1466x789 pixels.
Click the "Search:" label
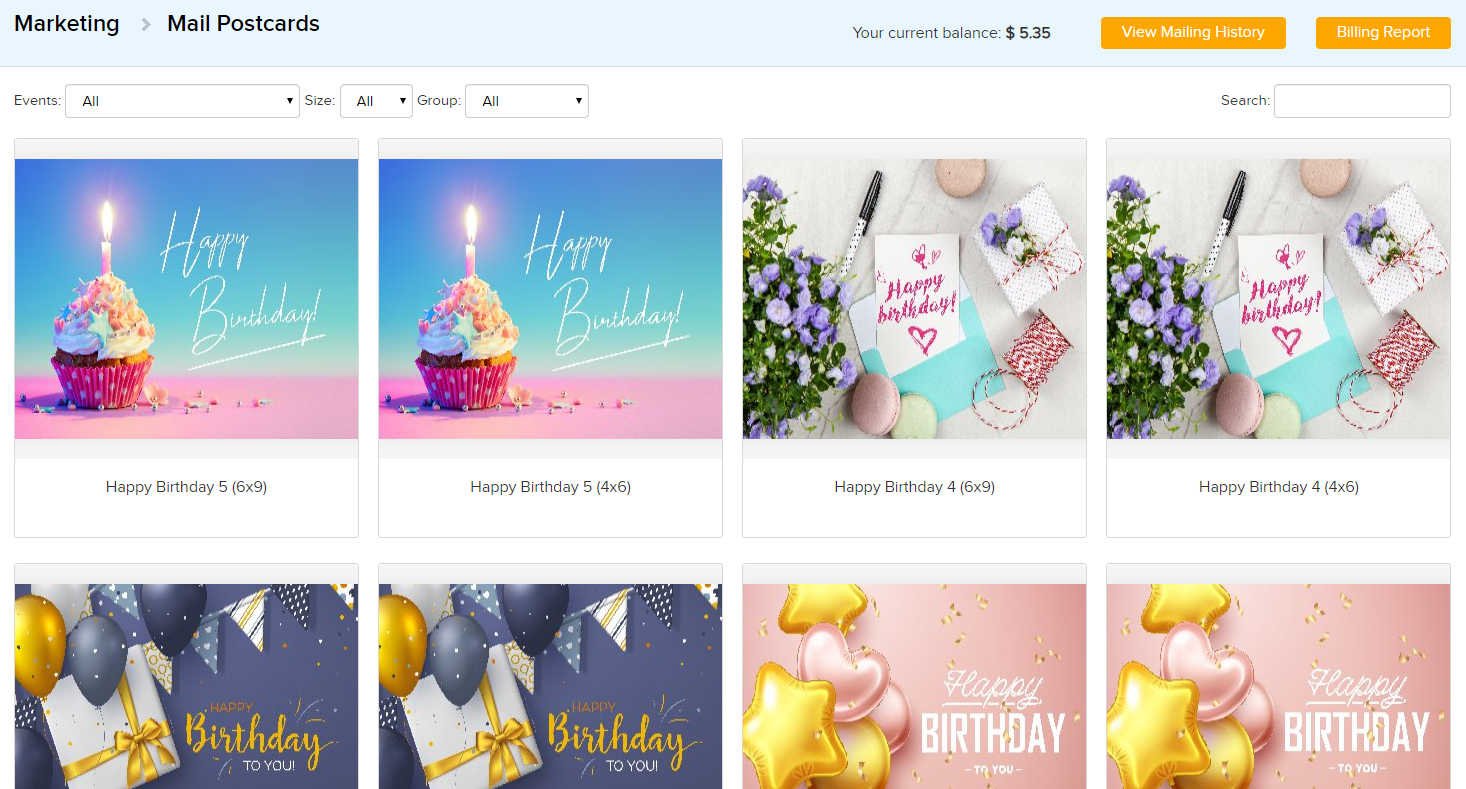pos(1245,101)
